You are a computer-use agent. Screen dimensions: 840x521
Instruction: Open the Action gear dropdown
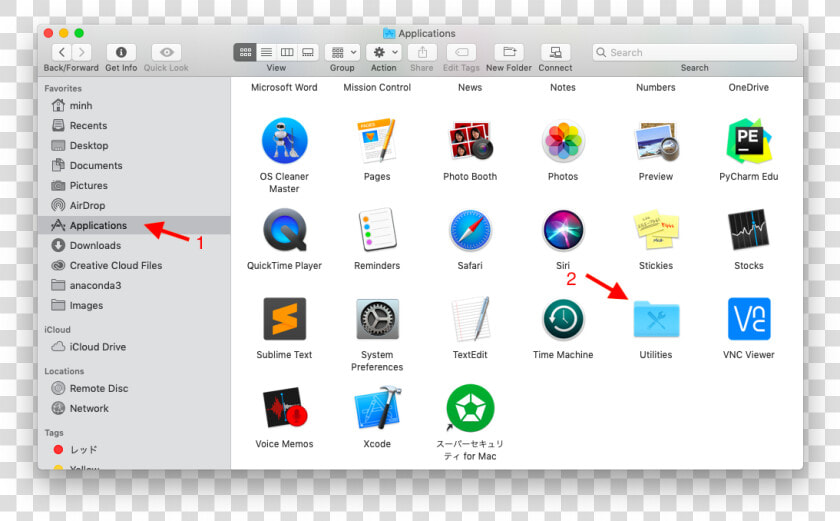(384, 52)
